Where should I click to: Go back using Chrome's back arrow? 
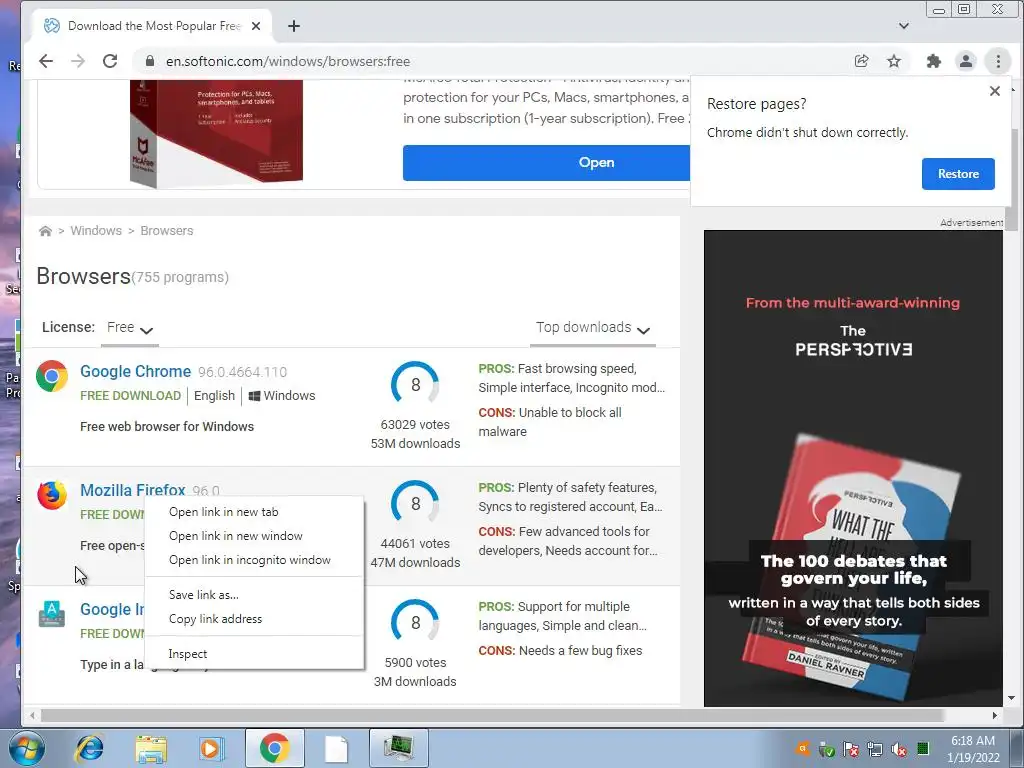(x=46, y=61)
